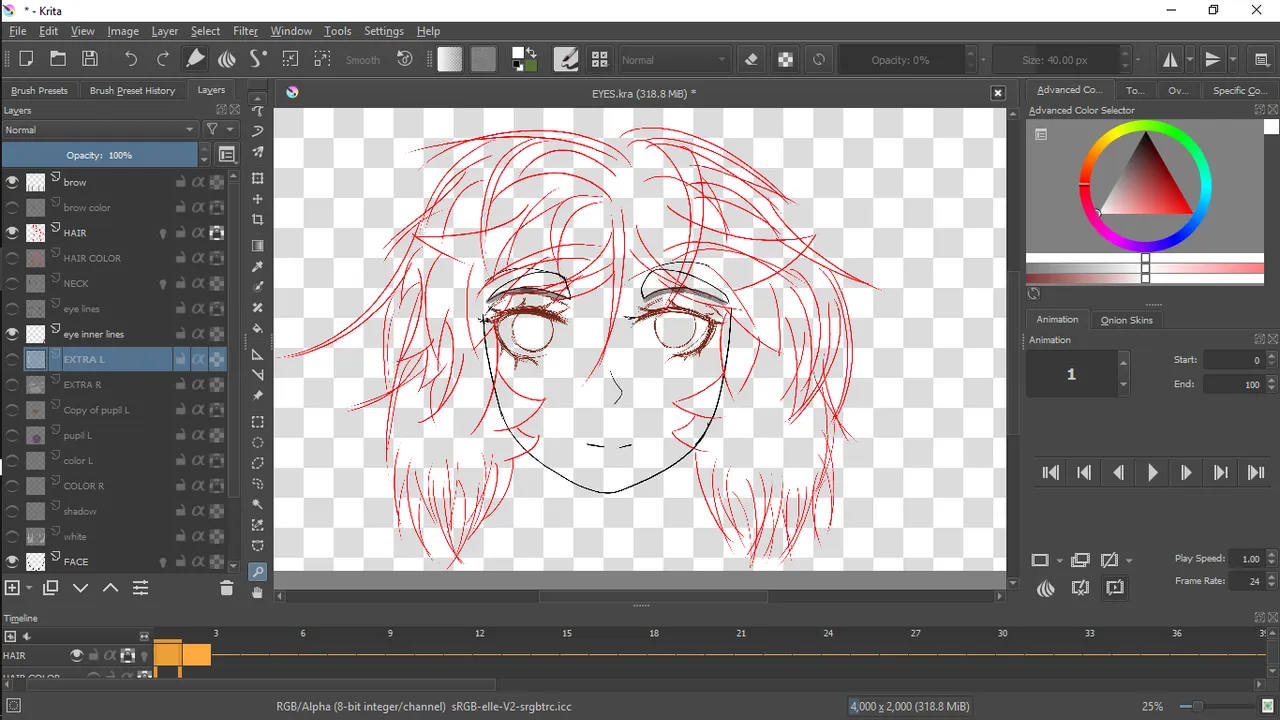This screenshot has width=1280, height=720.
Task: Select the Elliptical Selection tool
Action: (258, 443)
